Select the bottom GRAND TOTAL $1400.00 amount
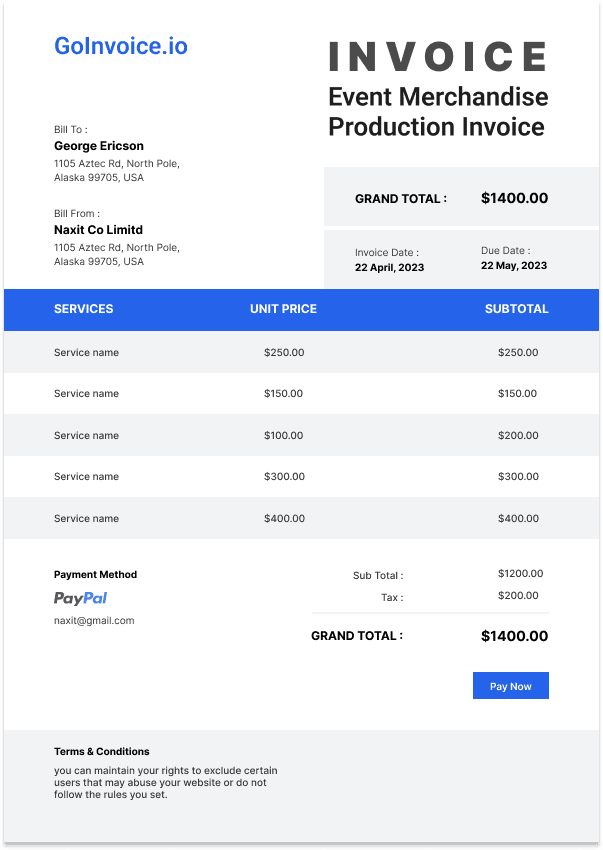 point(515,636)
